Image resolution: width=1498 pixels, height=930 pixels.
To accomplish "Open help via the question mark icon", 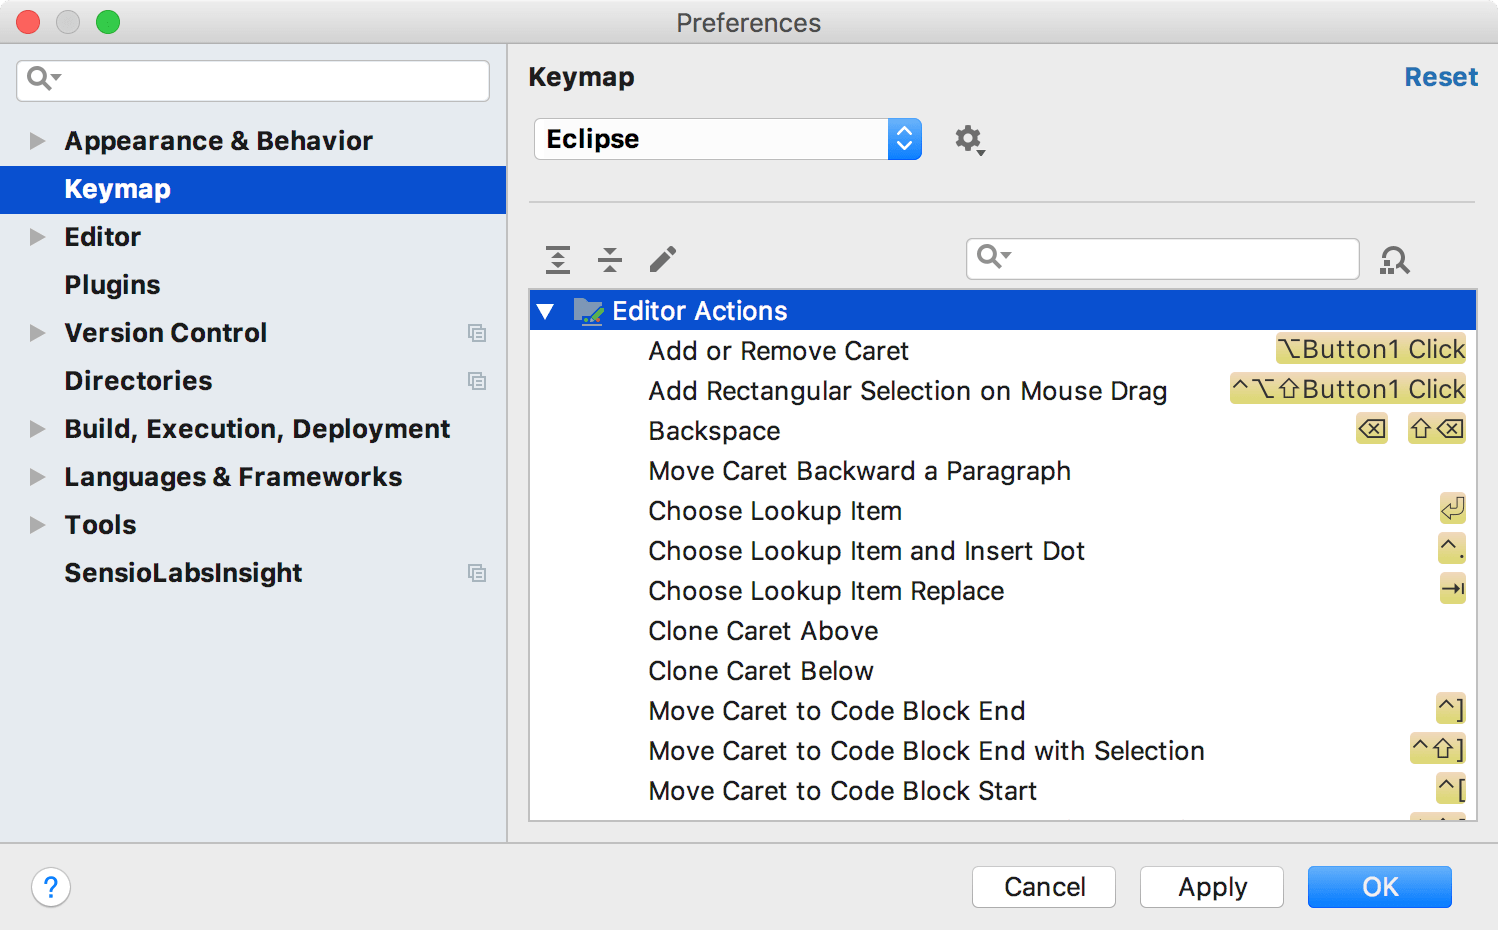I will (x=50, y=887).
